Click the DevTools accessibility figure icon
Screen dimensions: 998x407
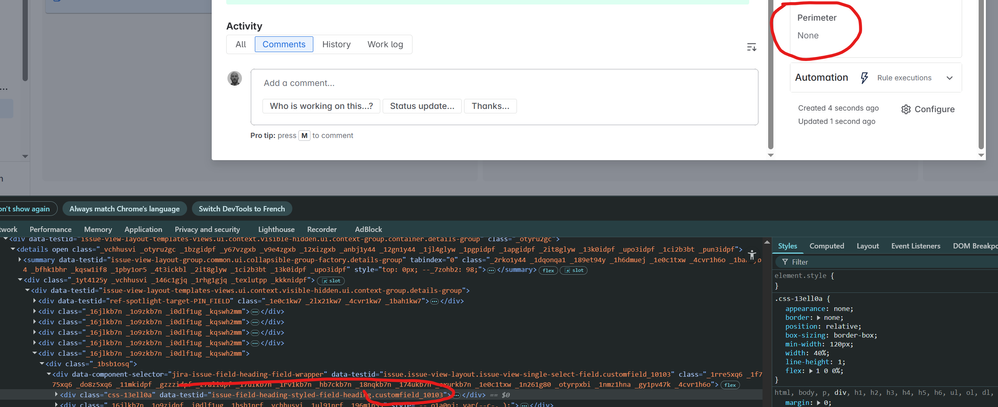(x=752, y=255)
